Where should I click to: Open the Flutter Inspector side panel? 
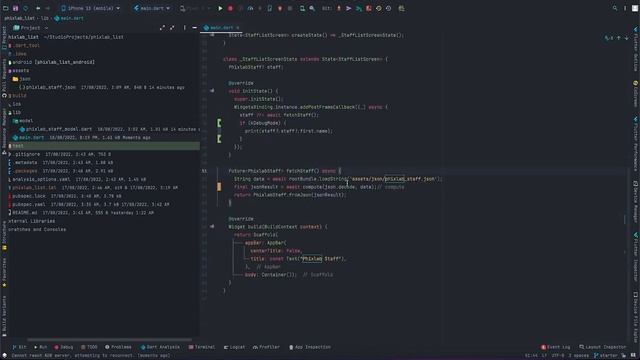click(636, 257)
